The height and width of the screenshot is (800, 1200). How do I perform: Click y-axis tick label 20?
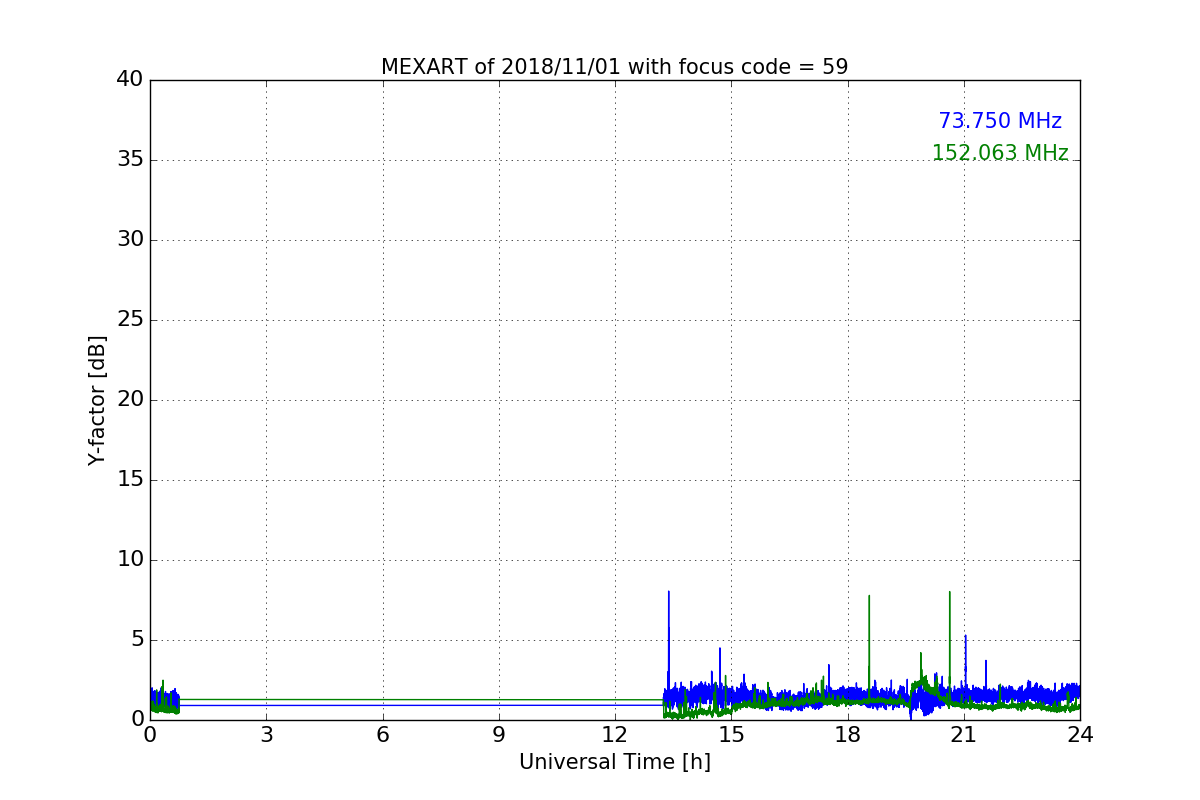130,400
